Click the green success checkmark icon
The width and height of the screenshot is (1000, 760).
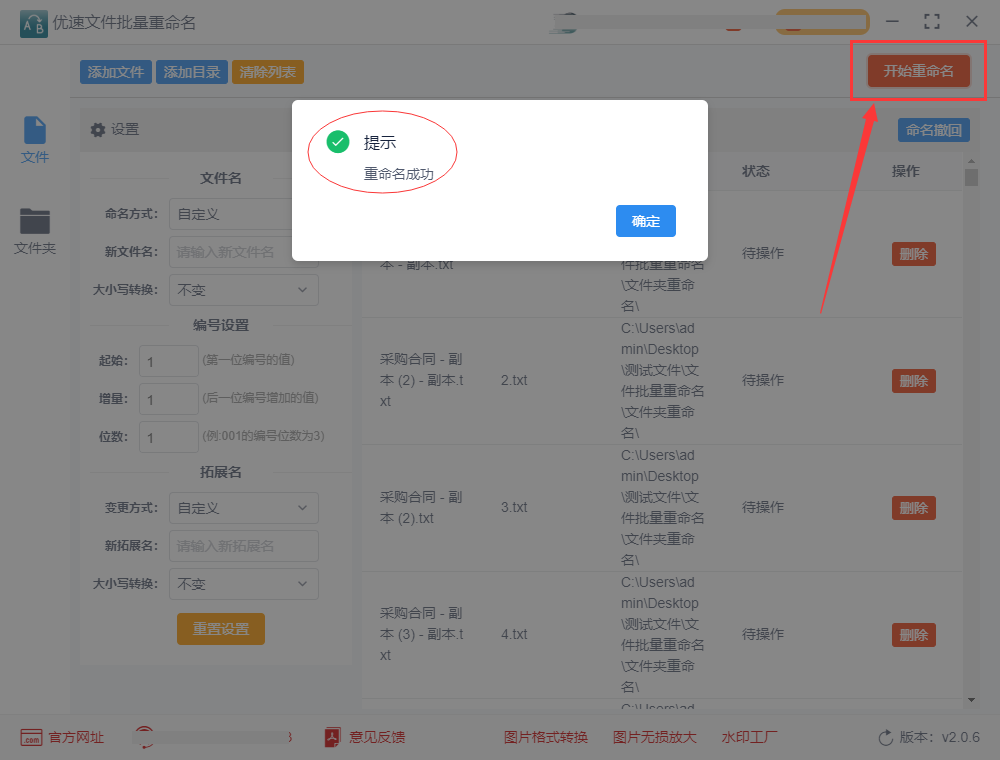(x=338, y=142)
